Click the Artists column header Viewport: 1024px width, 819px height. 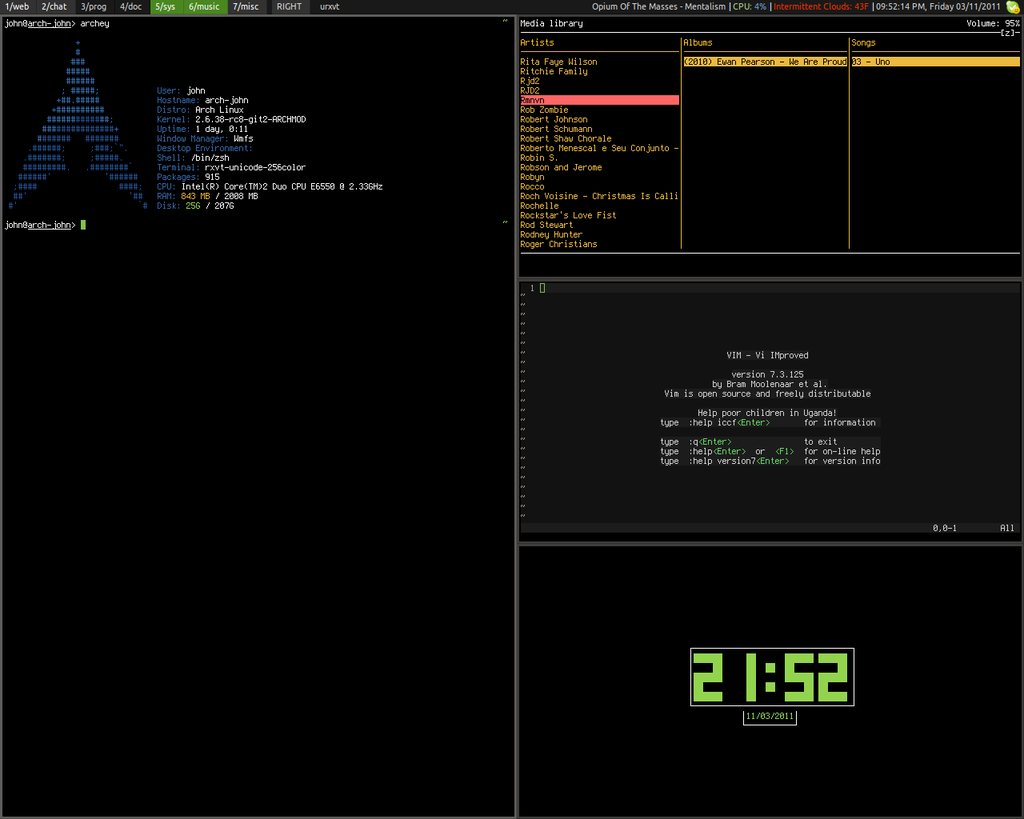tap(537, 42)
